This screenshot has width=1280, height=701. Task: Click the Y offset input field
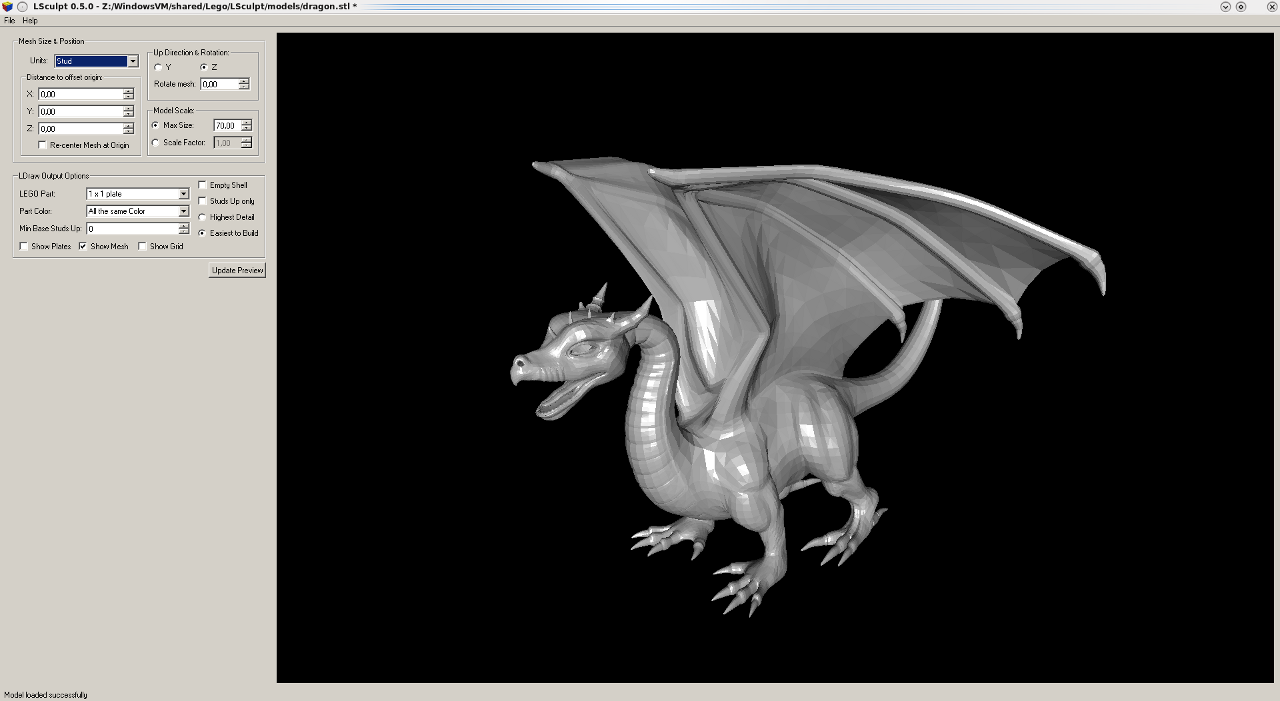pos(80,111)
